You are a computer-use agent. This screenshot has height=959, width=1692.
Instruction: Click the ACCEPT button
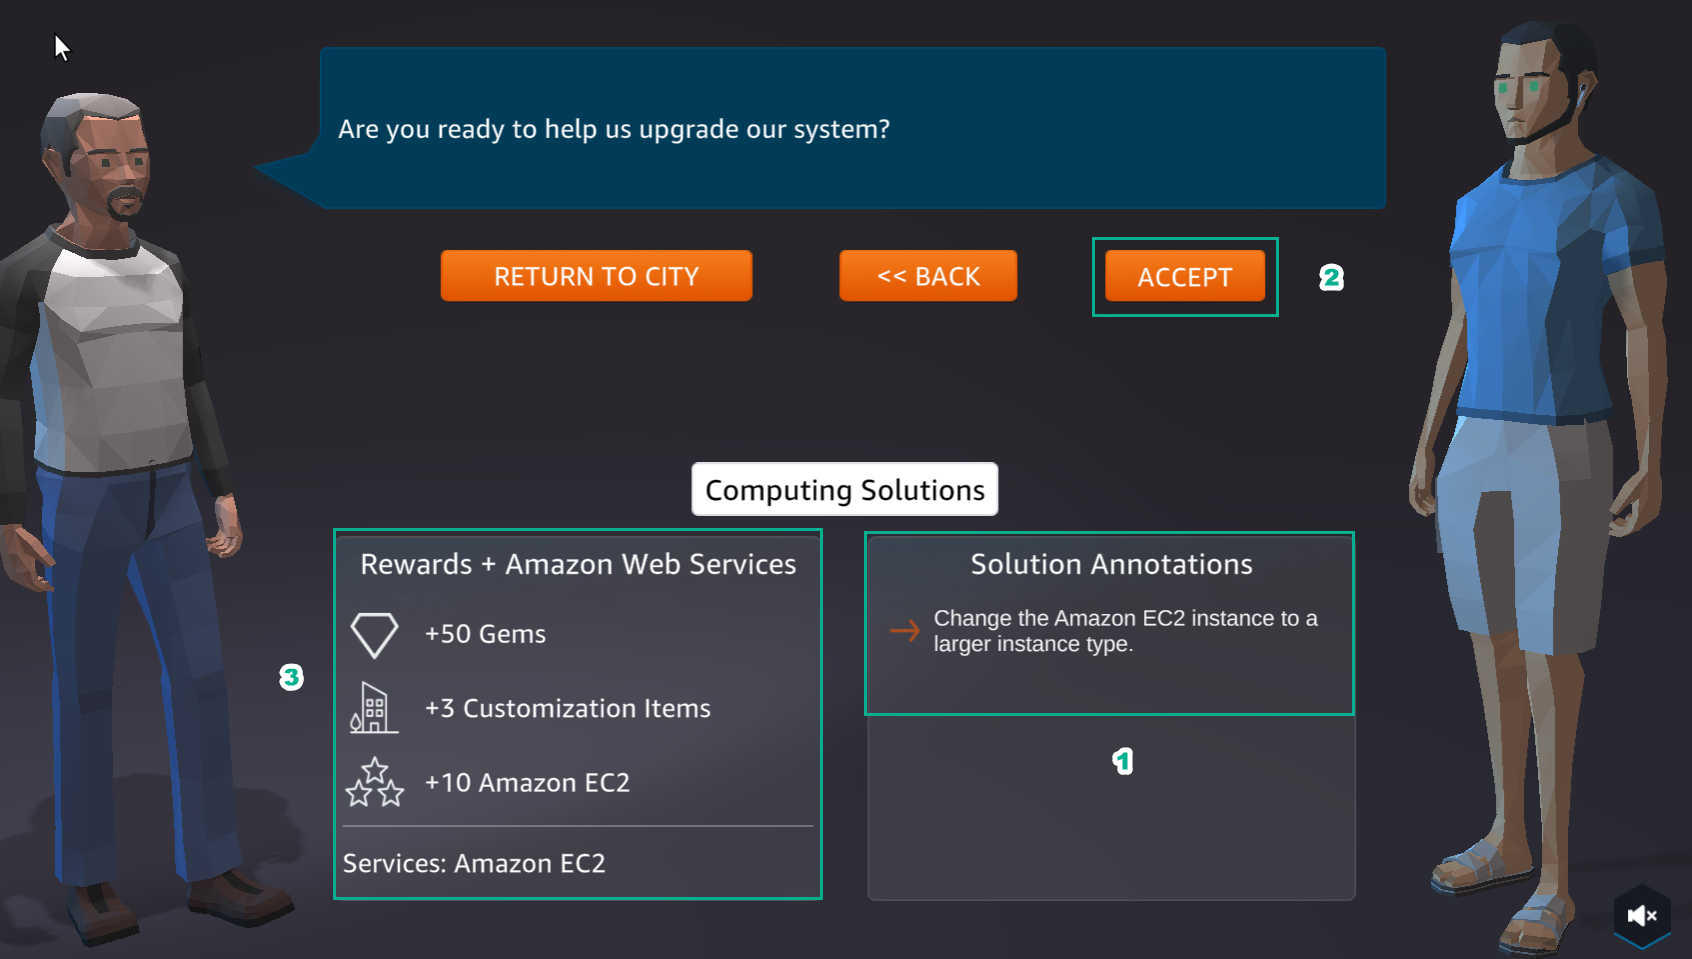[x=1185, y=276]
